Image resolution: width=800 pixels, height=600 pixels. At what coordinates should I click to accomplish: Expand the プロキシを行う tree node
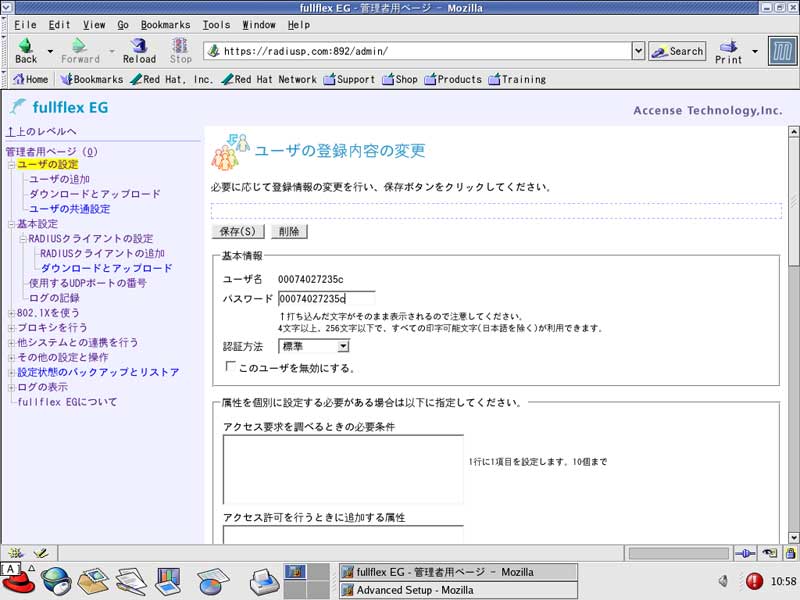click(x=12, y=328)
